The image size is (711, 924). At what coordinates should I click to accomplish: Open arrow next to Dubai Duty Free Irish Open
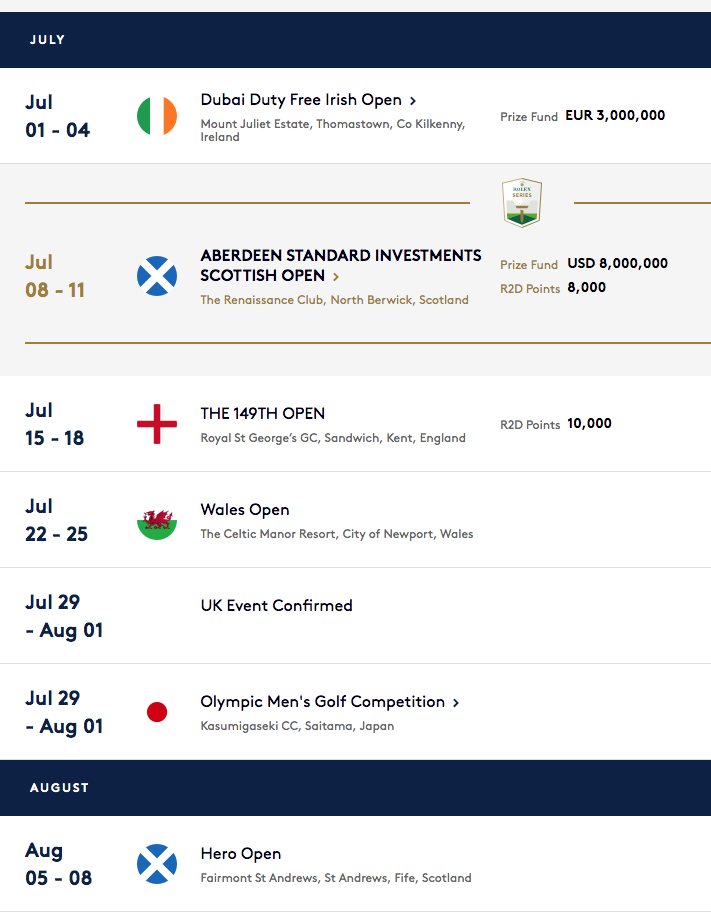point(413,101)
